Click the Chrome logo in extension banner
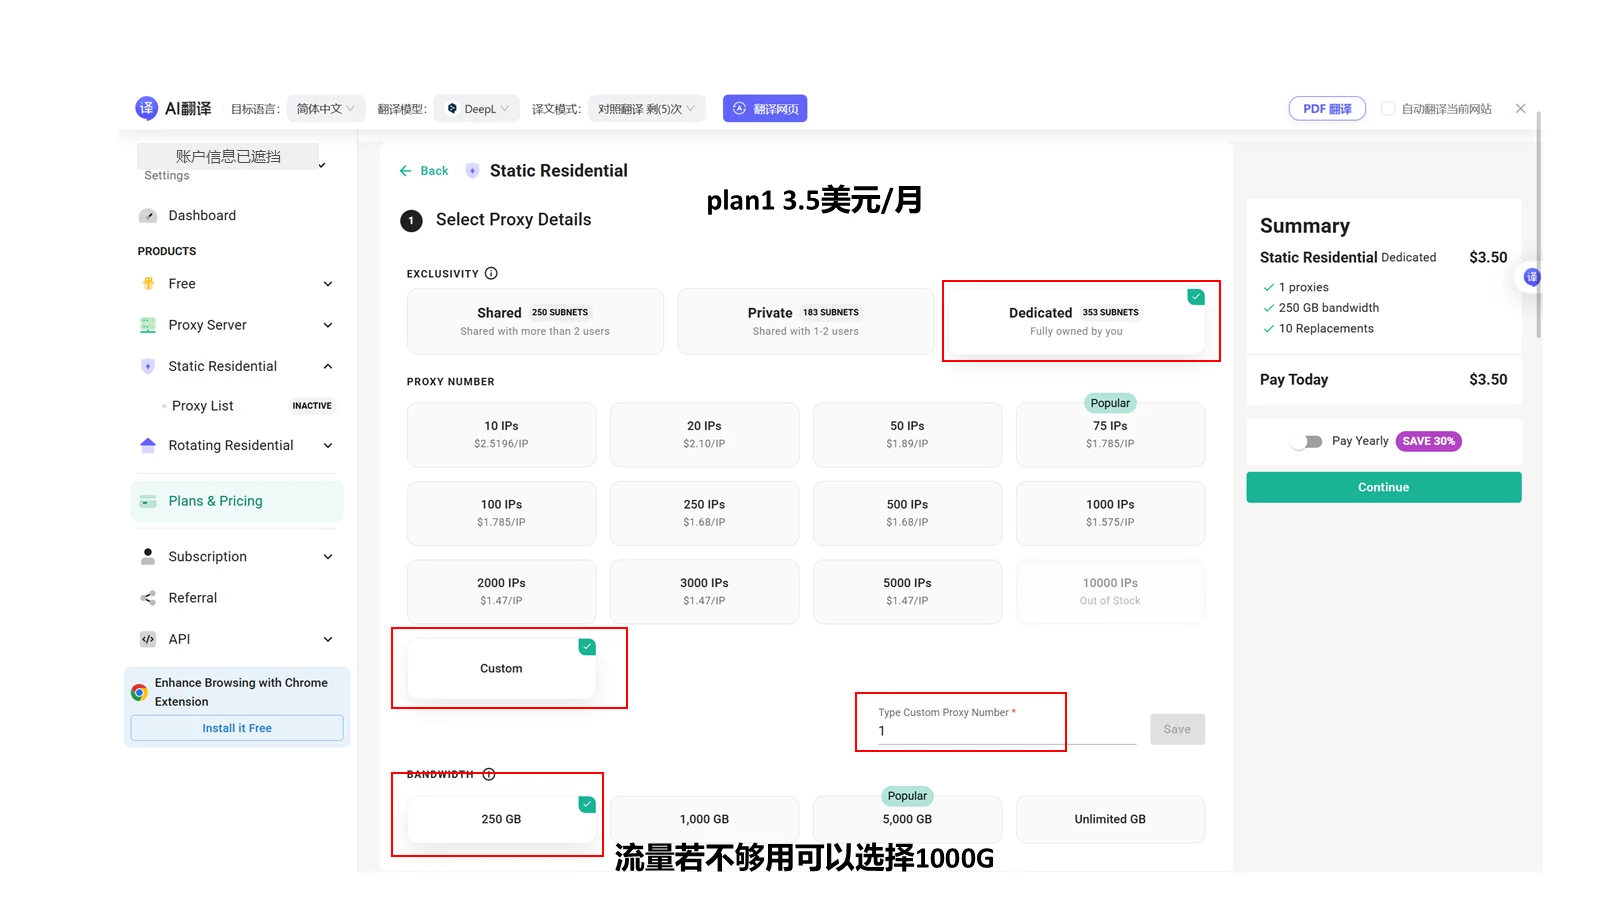1600x900 pixels. [x=140, y=692]
